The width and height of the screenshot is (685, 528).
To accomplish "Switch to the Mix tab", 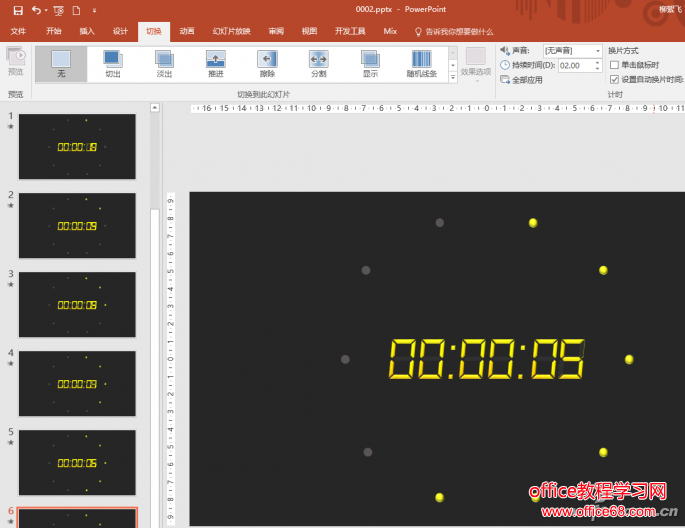I will tap(390, 31).
